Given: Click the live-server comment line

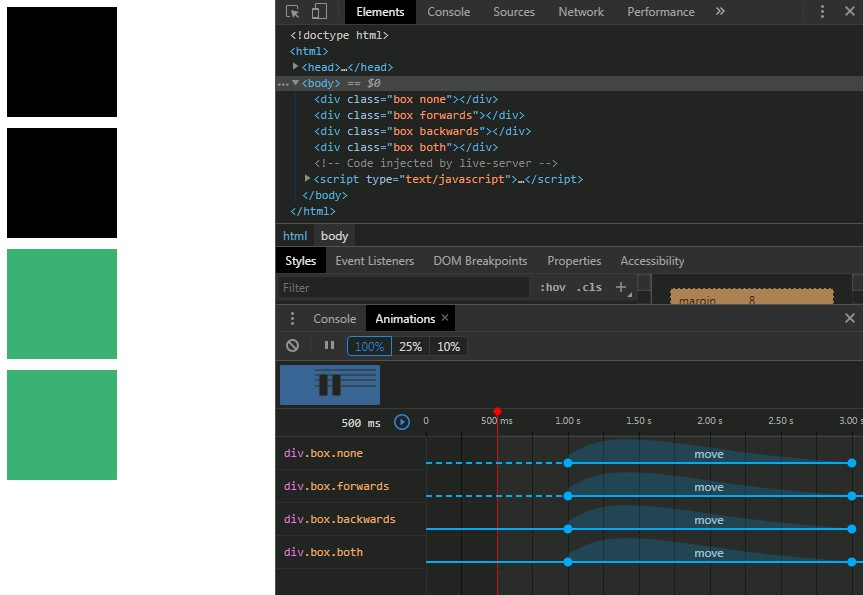Looking at the screenshot, I should 435,163.
